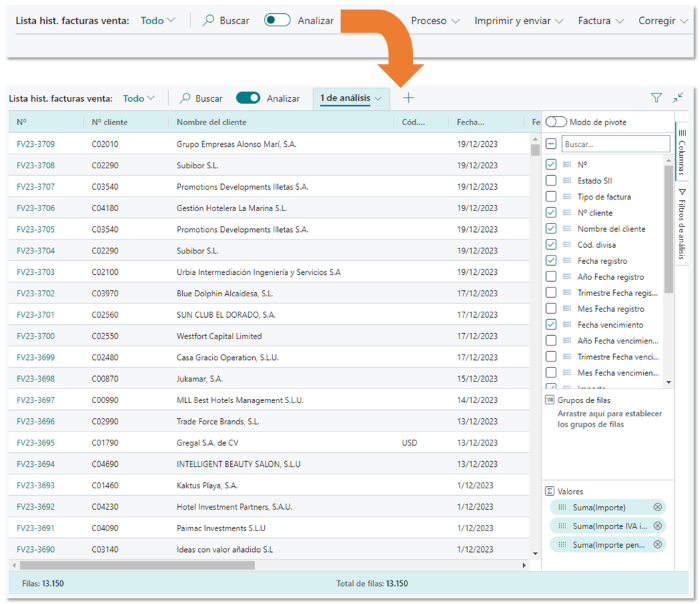Sort by the Nº column header

[x=46, y=122]
